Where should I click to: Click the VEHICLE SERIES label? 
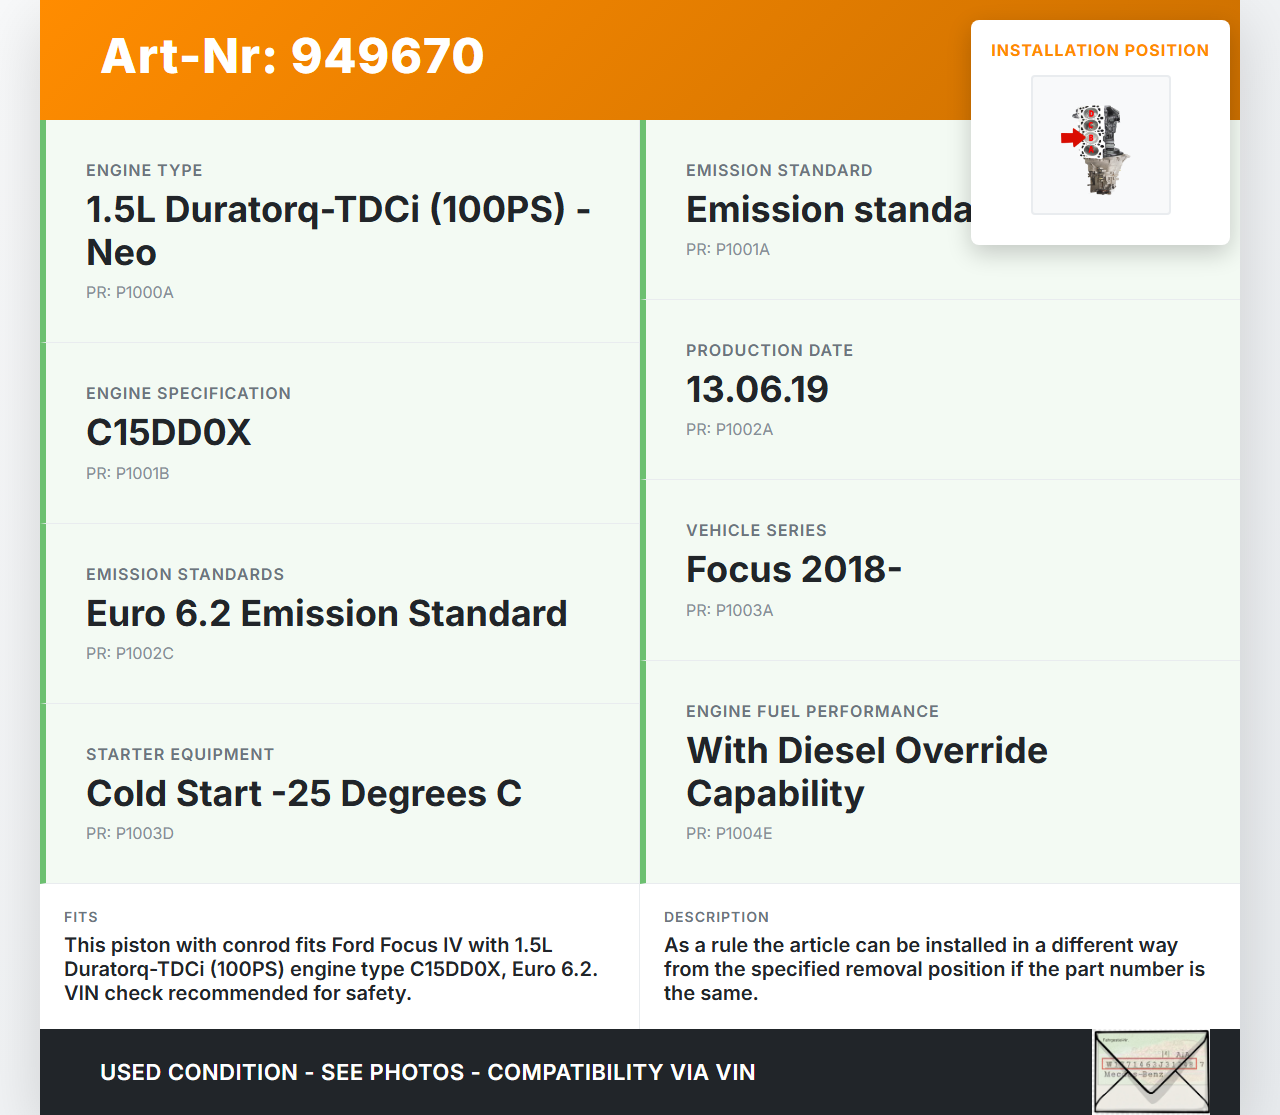click(x=756, y=530)
